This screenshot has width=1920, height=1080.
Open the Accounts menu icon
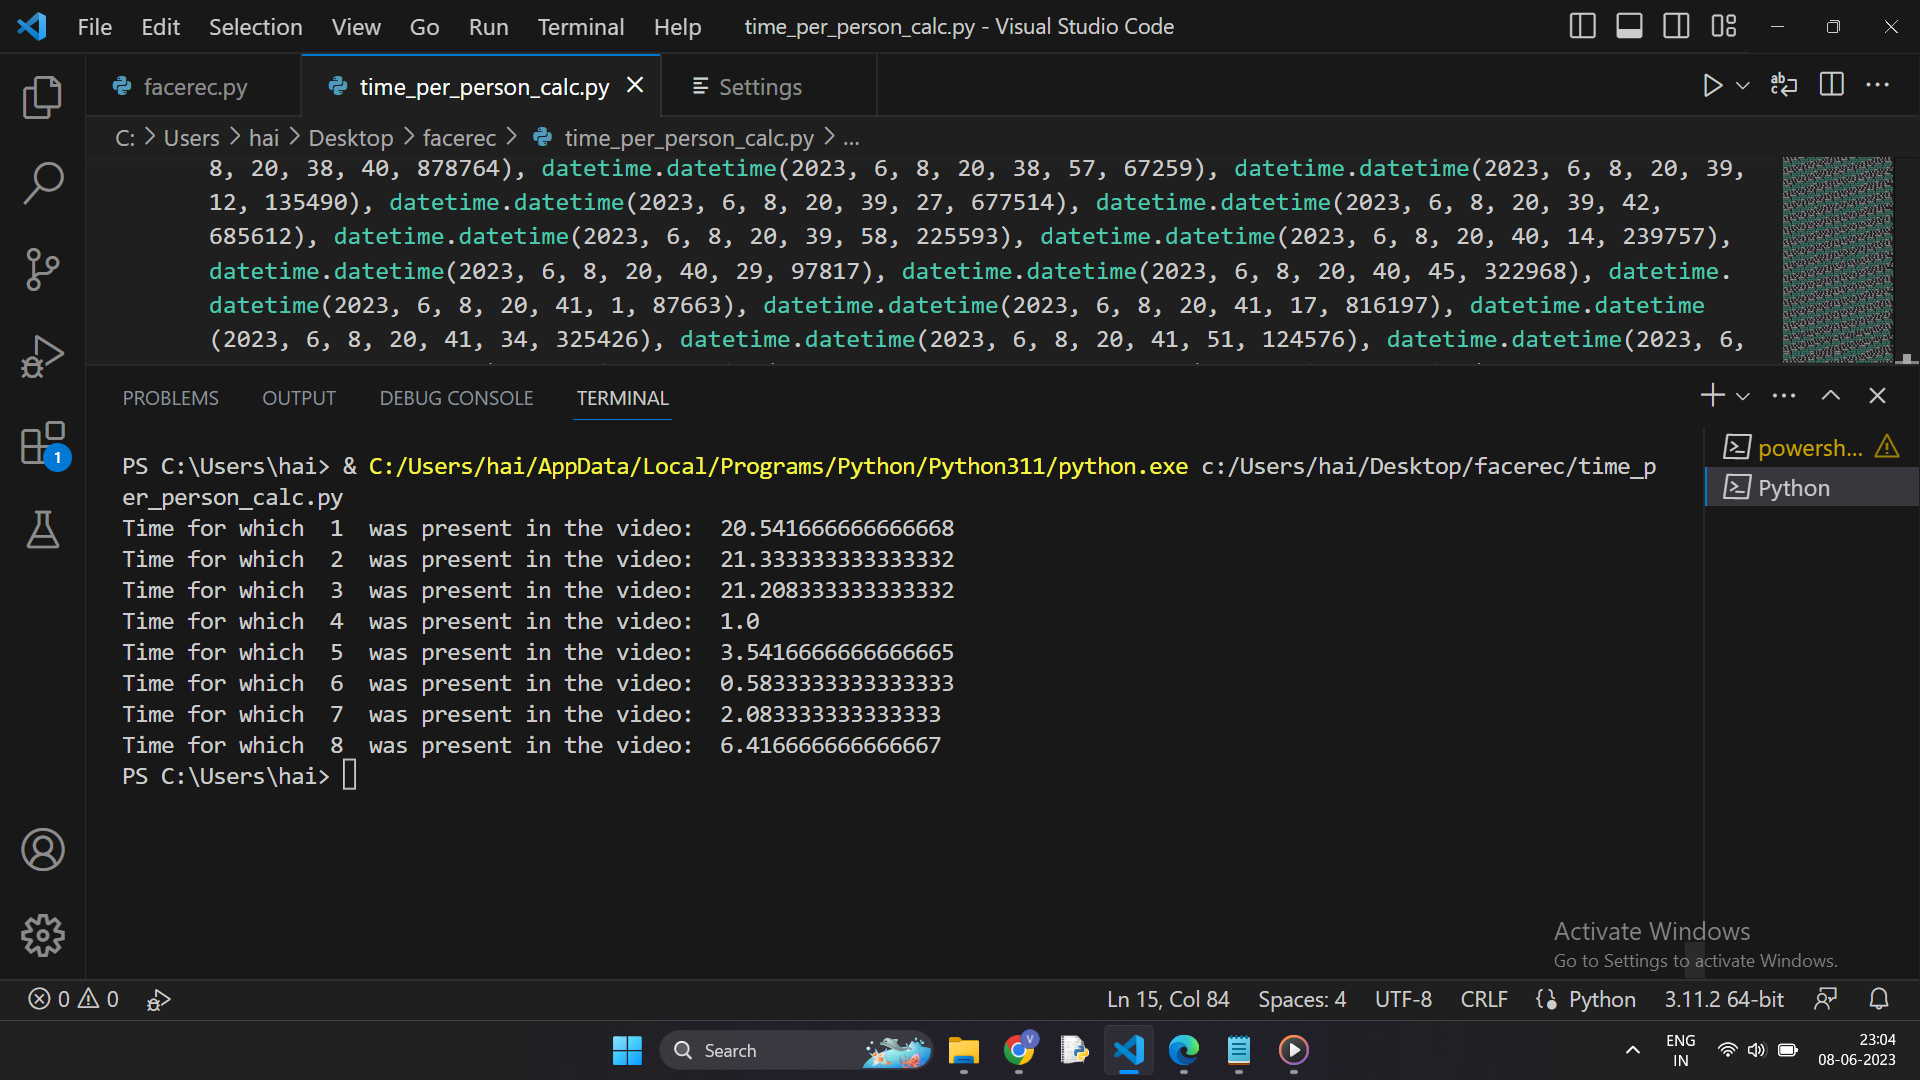tap(42, 849)
